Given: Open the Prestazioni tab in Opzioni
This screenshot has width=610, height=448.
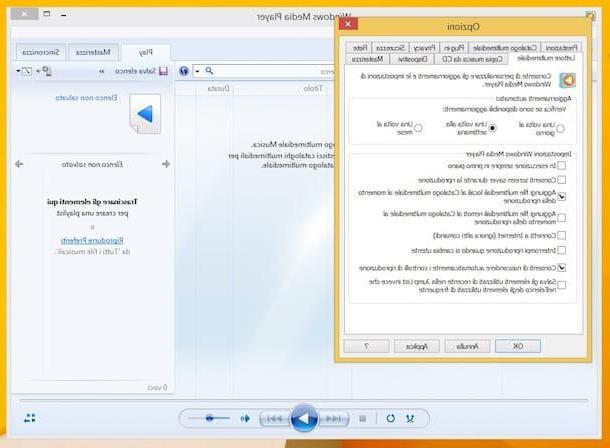Looking at the screenshot, I should coord(561,48).
